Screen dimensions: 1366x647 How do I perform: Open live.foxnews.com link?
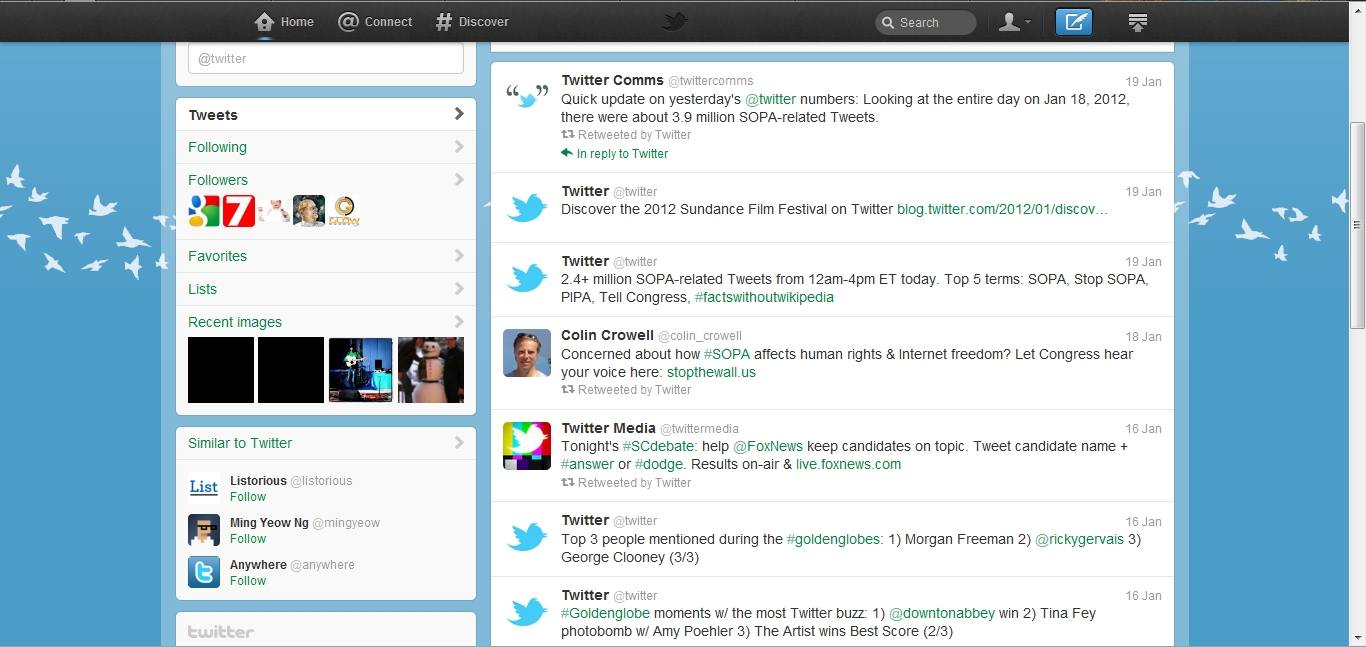pos(848,464)
